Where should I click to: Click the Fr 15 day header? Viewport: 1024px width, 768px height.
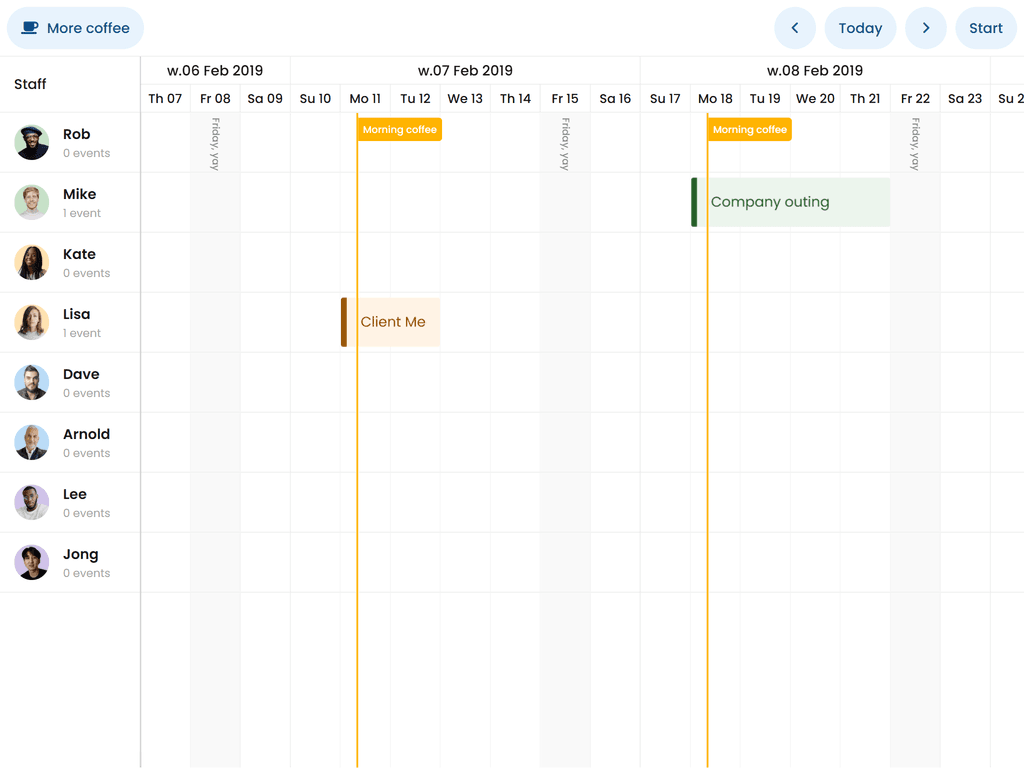coord(565,98)
